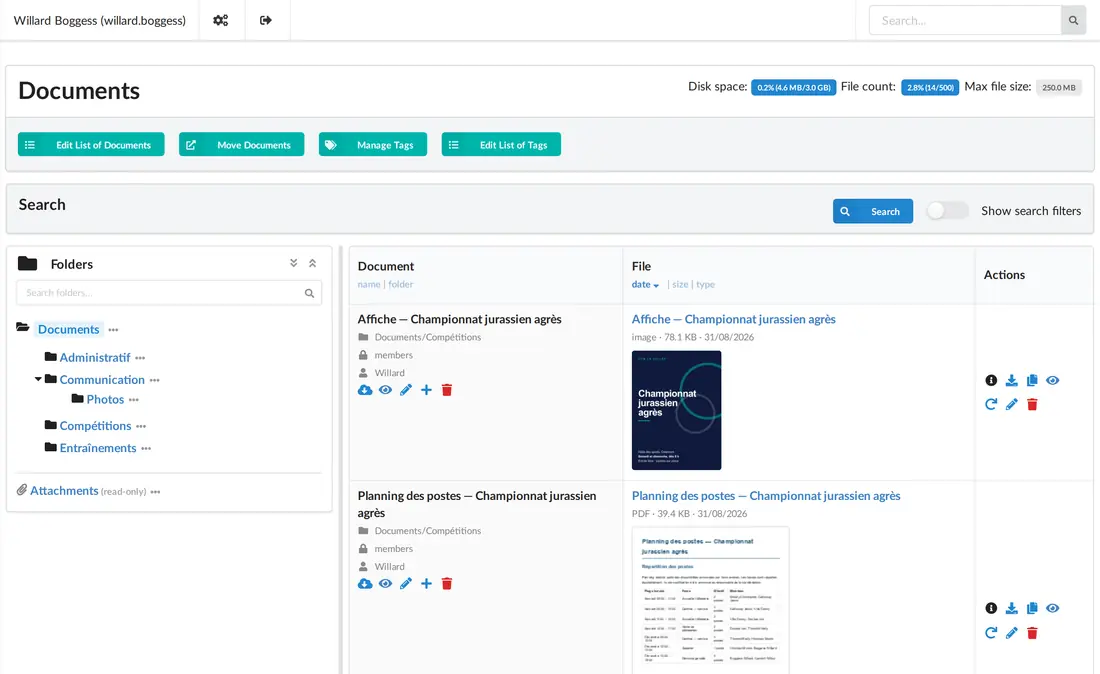Image resolution: width=1100 pixels, height=674 pixels.
Task: Download the Planning des postes document via cloud icon
Action: (x=365, y=584)
